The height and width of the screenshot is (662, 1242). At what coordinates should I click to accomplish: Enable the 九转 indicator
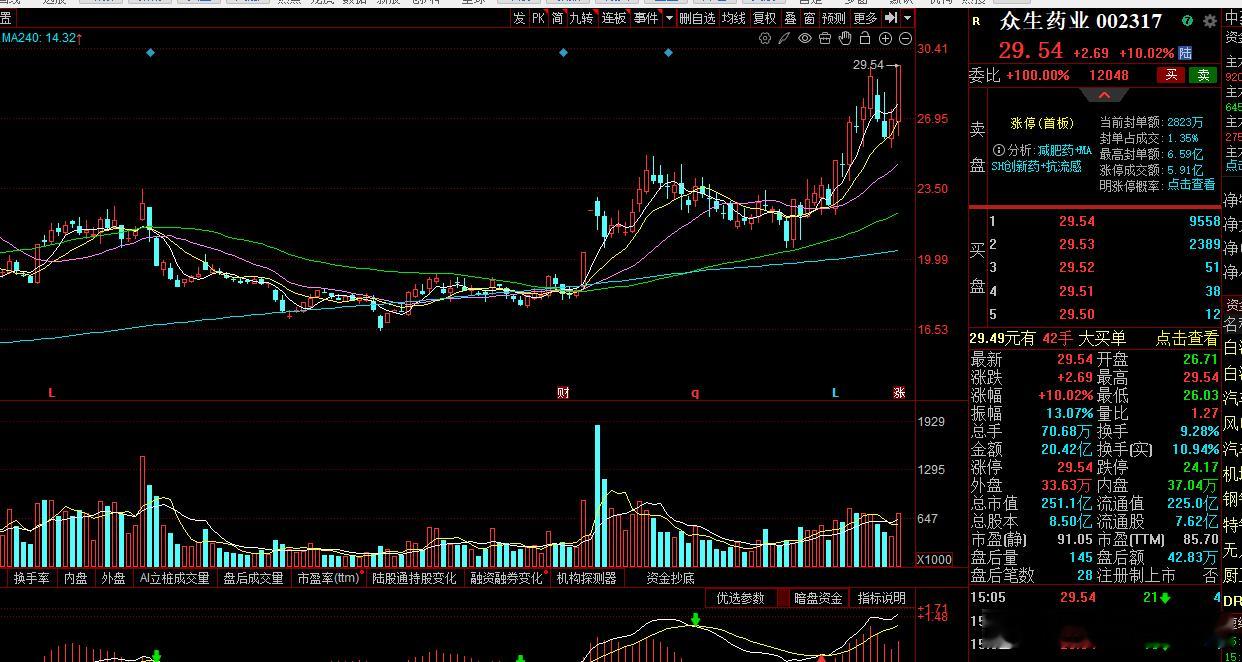point(581,18)
